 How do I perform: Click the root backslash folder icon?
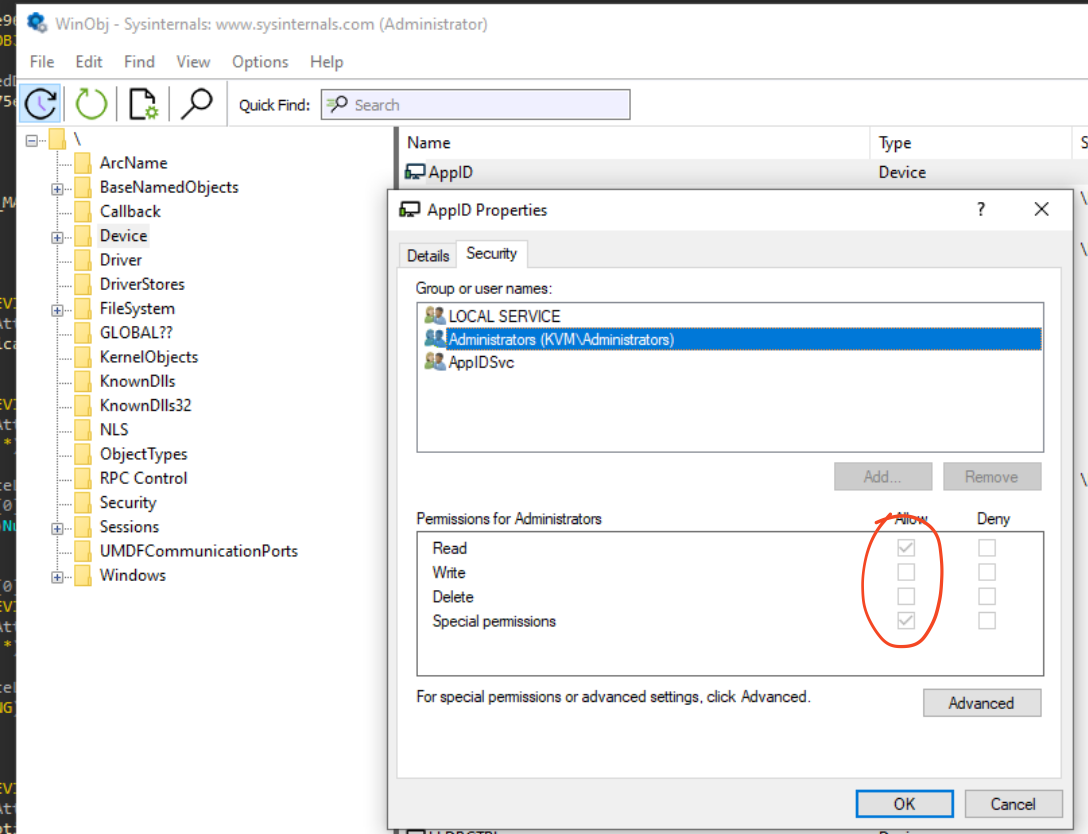pyautogui.click(x=57, y=139)
